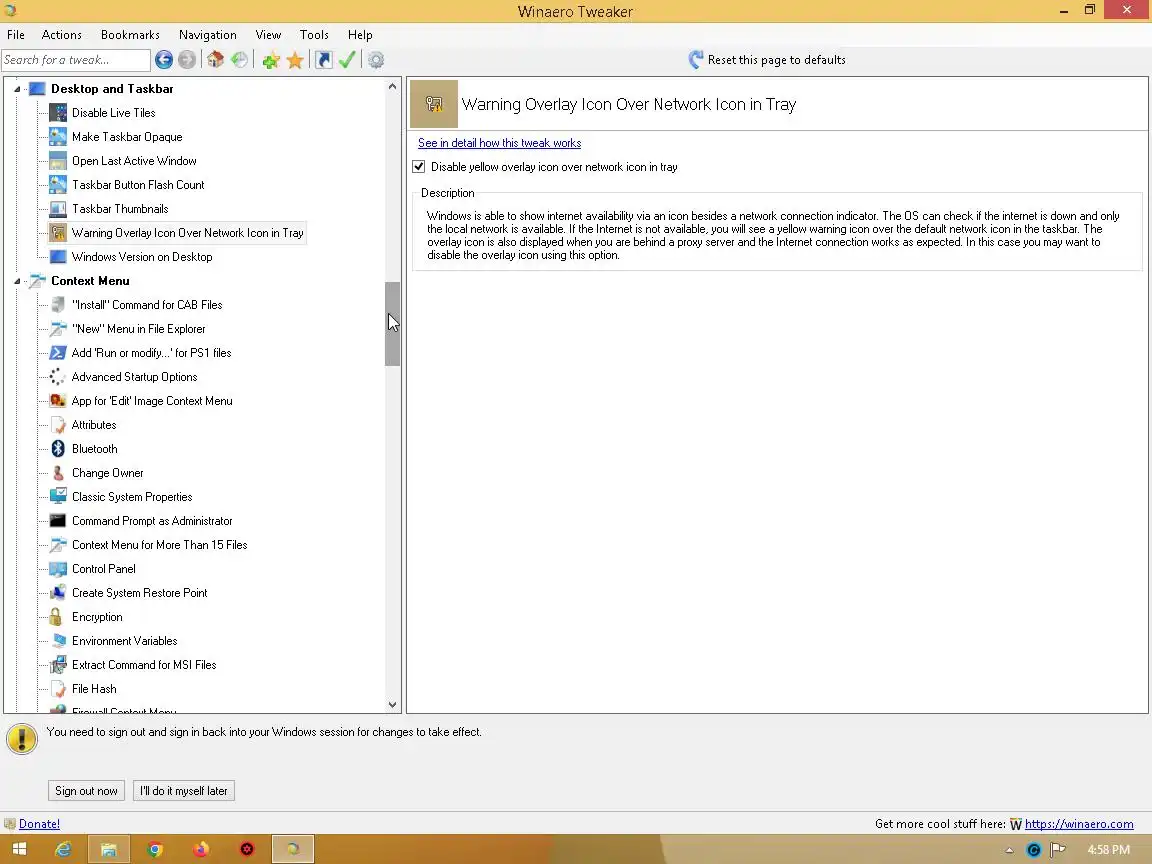Collapse the Context Menu category

17,281
